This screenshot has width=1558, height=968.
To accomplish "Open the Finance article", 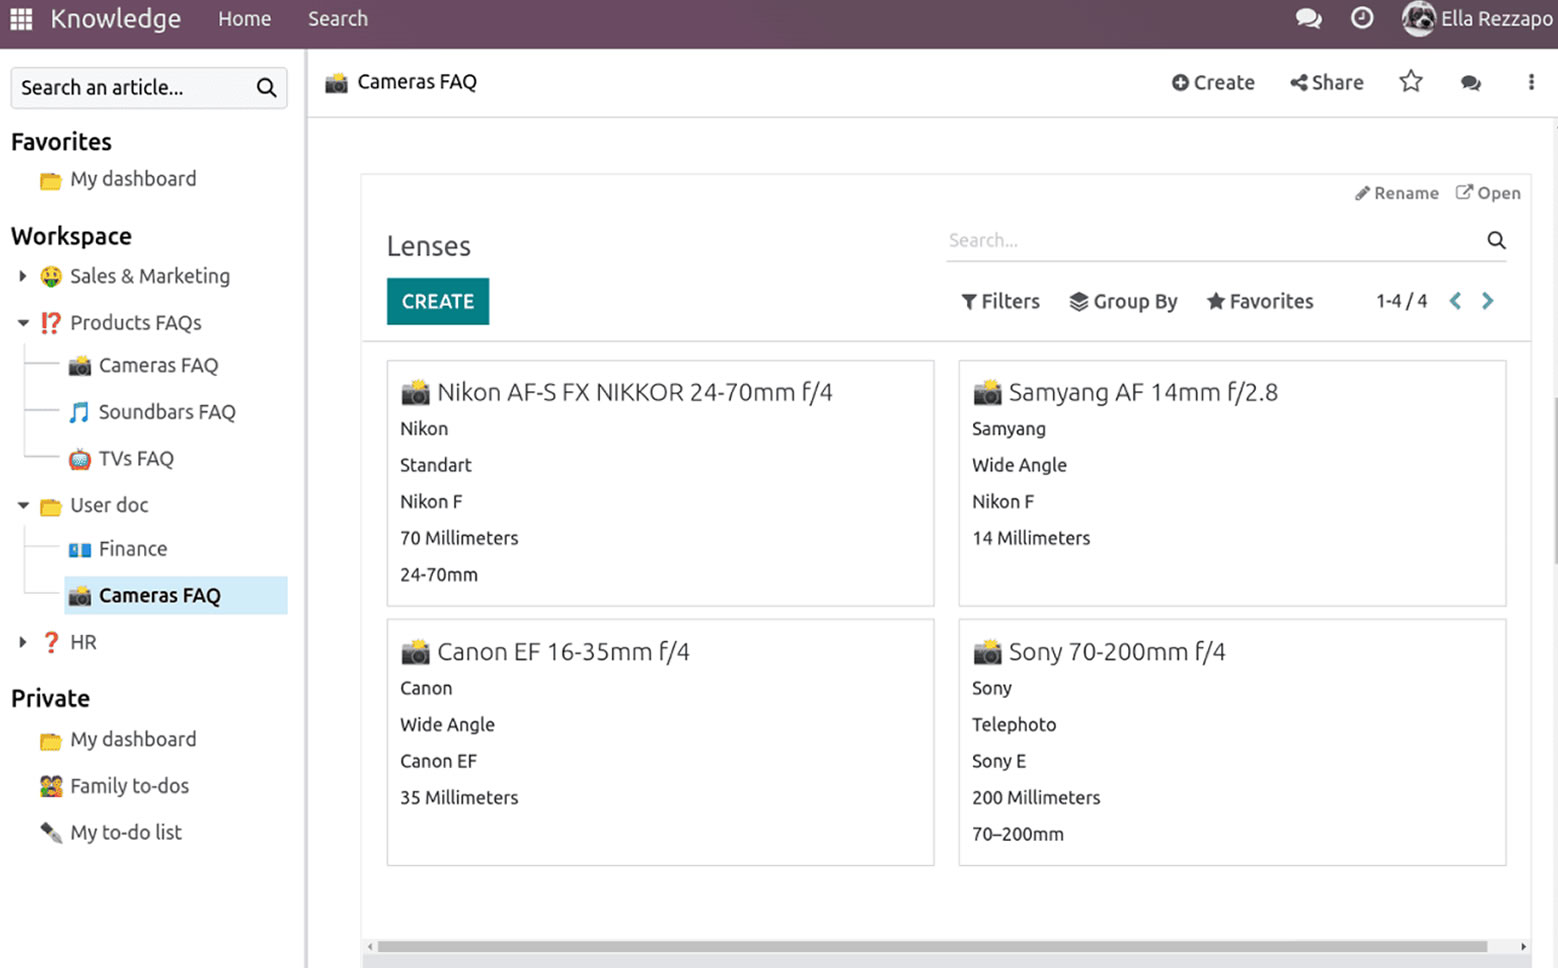I will click(x=133, y=549).
